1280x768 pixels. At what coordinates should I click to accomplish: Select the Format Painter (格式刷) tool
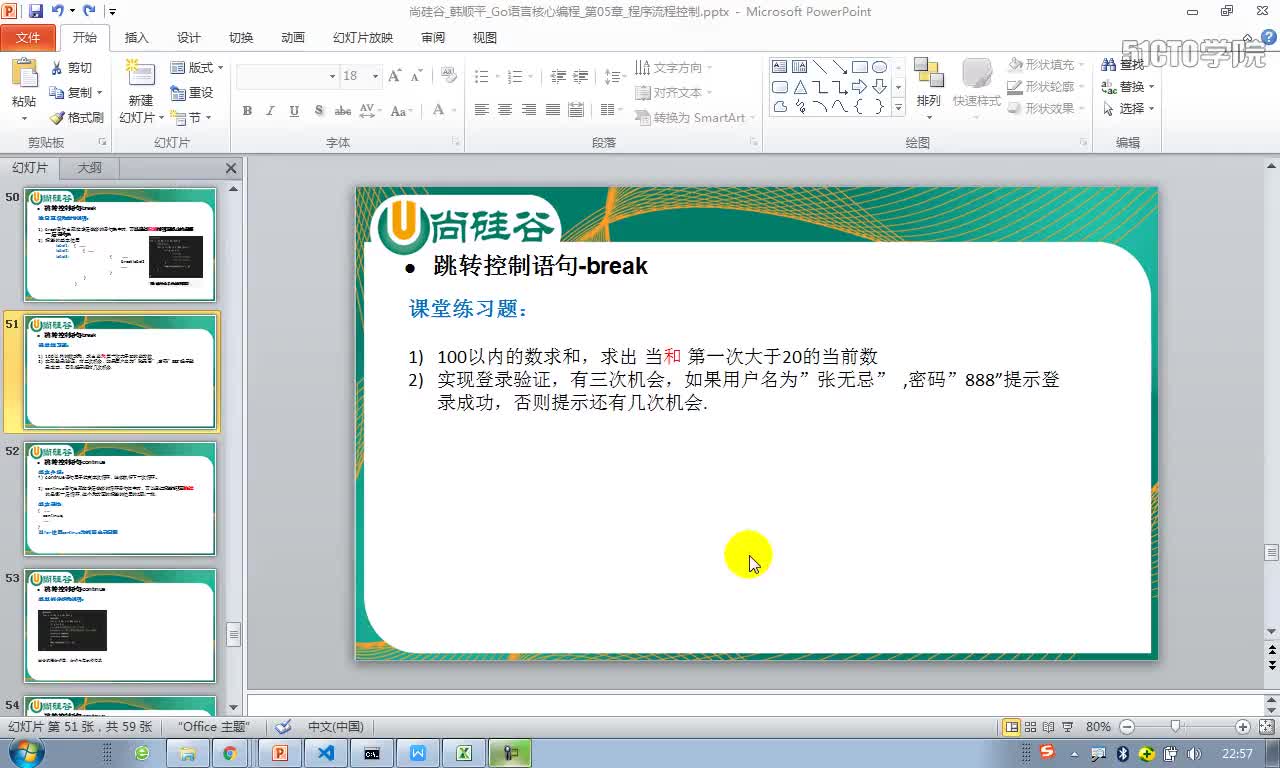click(x=77, y=117)
